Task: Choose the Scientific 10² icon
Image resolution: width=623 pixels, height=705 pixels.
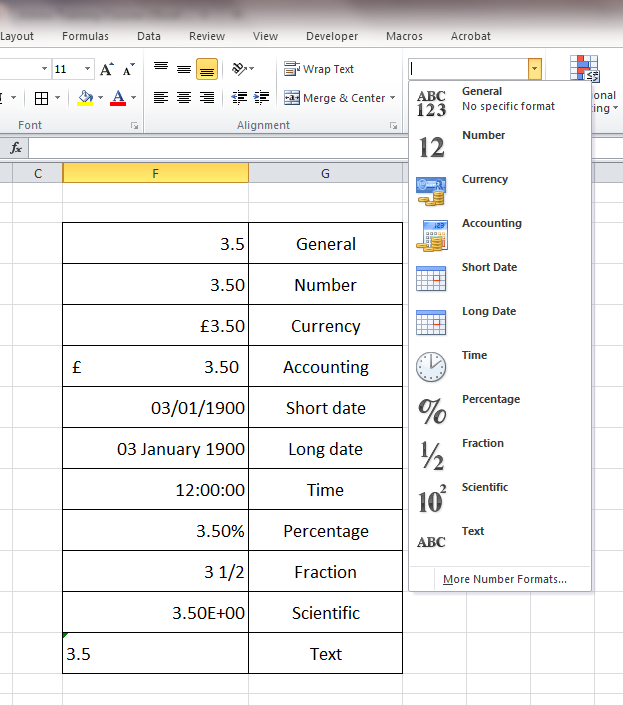Action: (432, 499)
